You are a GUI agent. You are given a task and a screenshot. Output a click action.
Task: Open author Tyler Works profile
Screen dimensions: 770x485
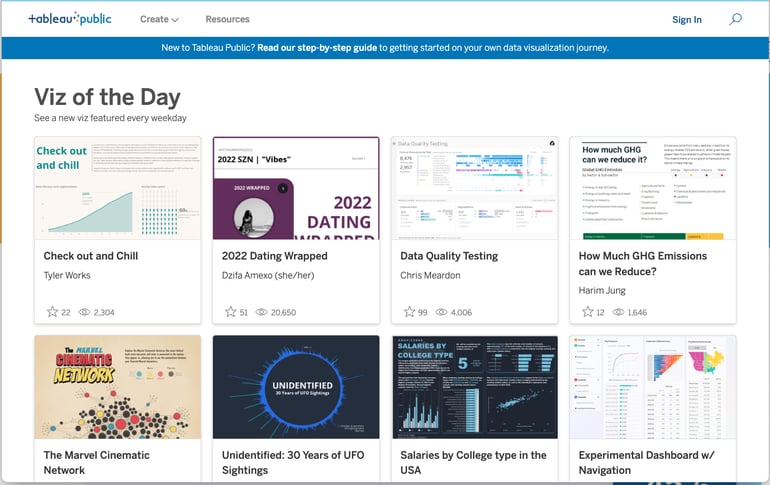click(67, 275)
